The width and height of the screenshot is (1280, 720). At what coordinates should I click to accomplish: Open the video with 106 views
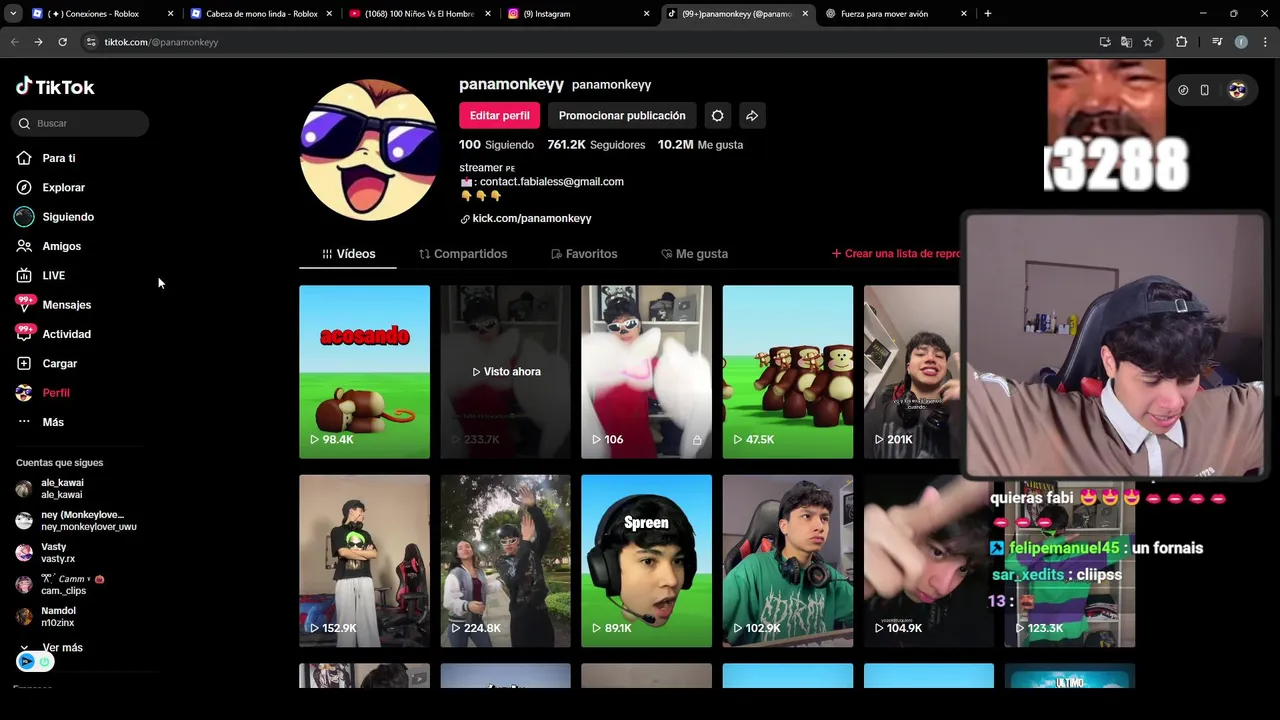[646, 372]
